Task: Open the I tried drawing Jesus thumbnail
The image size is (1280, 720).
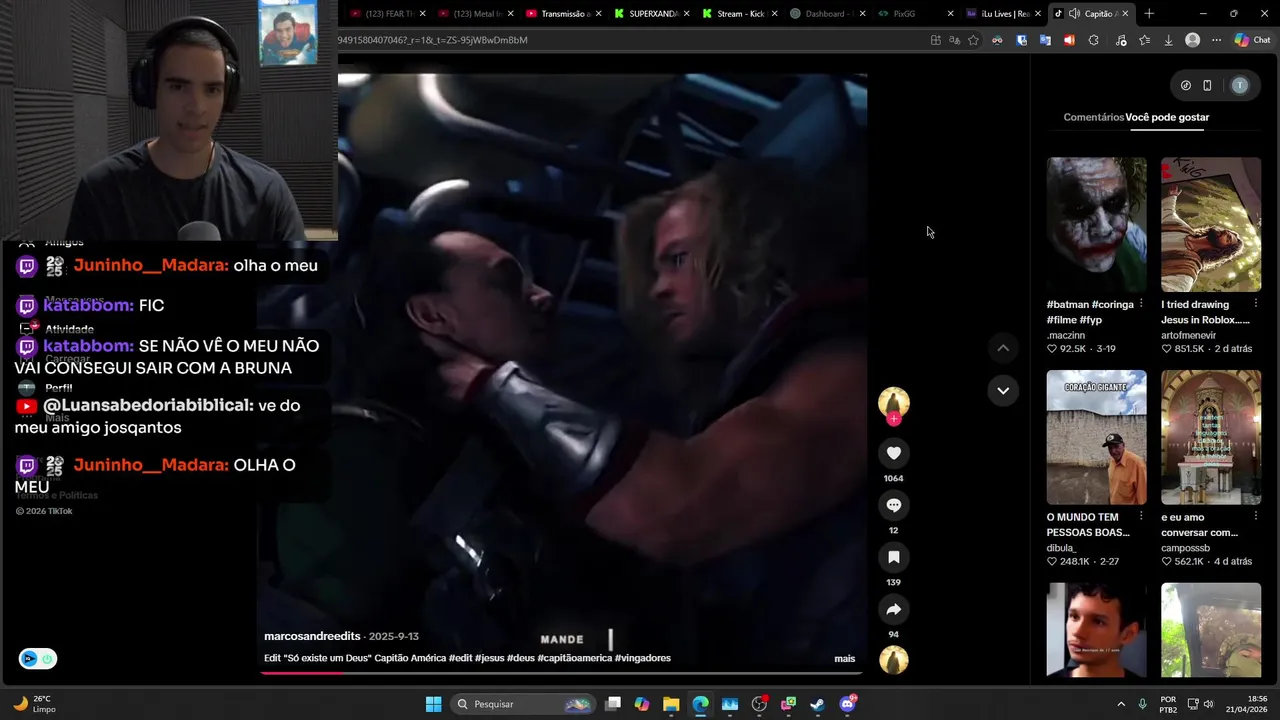Action: pyautogui.click(x=1211, y=224)
